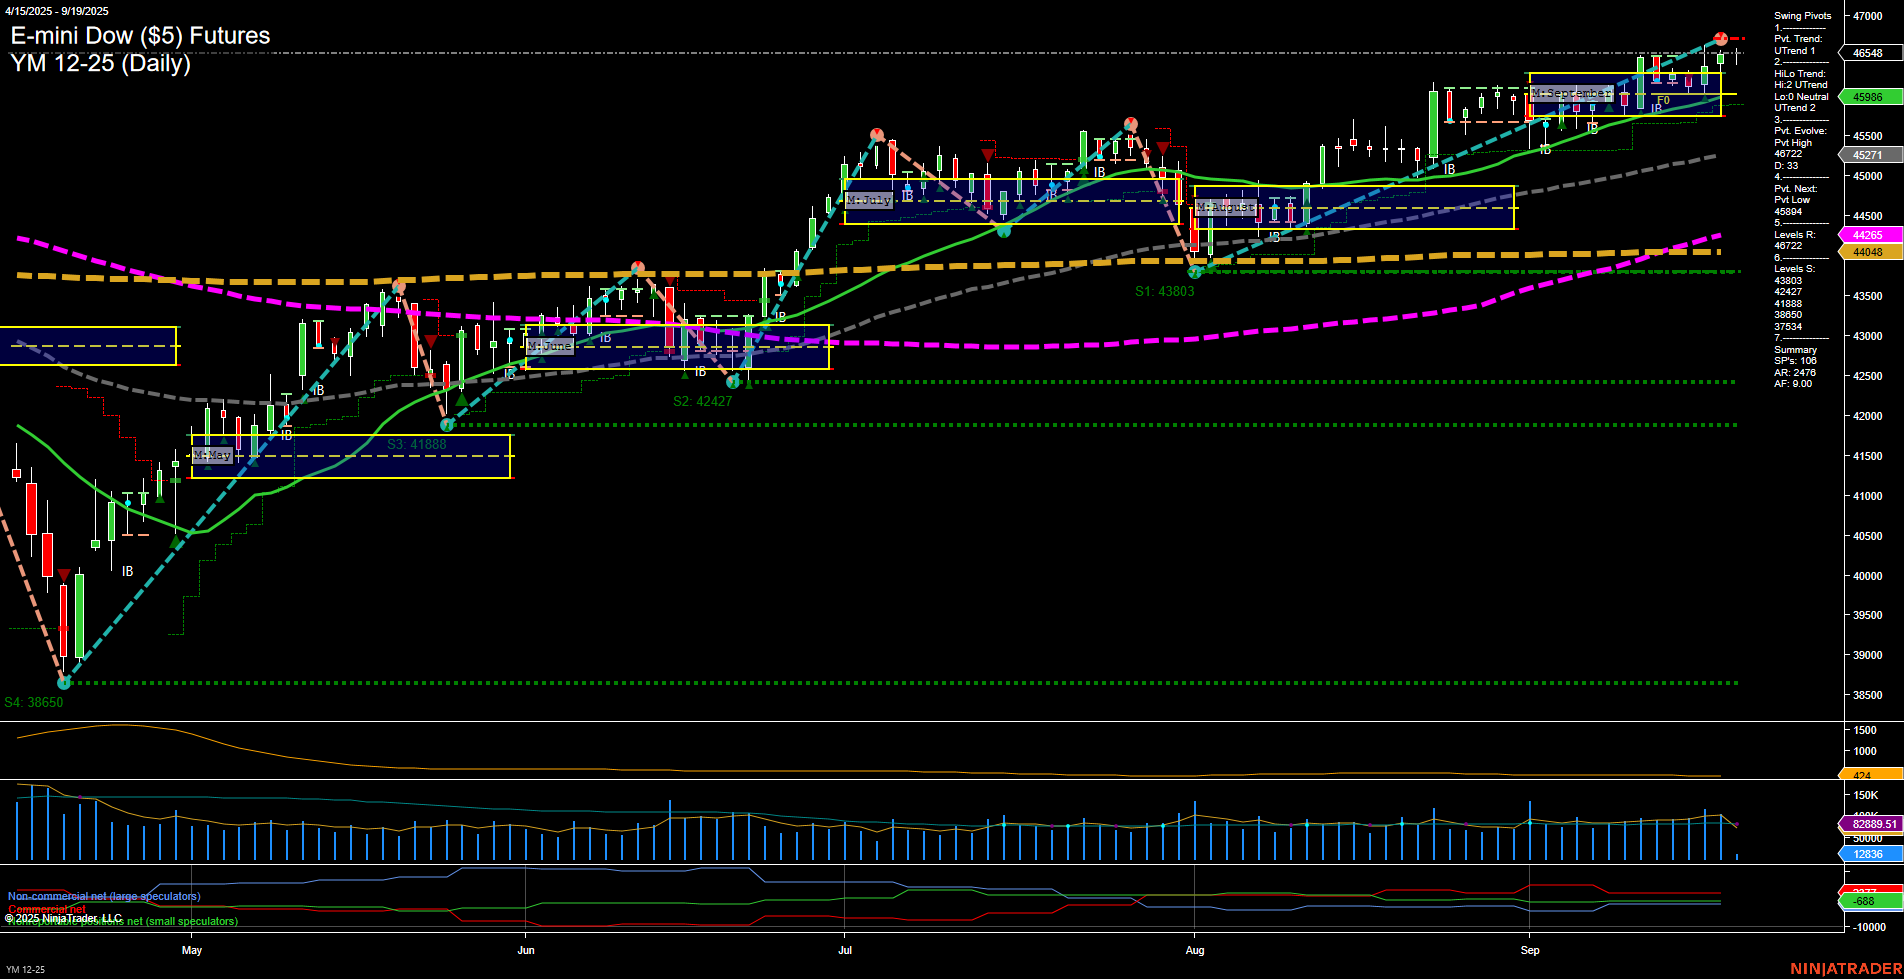The height and width of the screenshot is (979, 1904).
Task: Click the S4: 38650 support label
Action: click(x=34, y=702)
